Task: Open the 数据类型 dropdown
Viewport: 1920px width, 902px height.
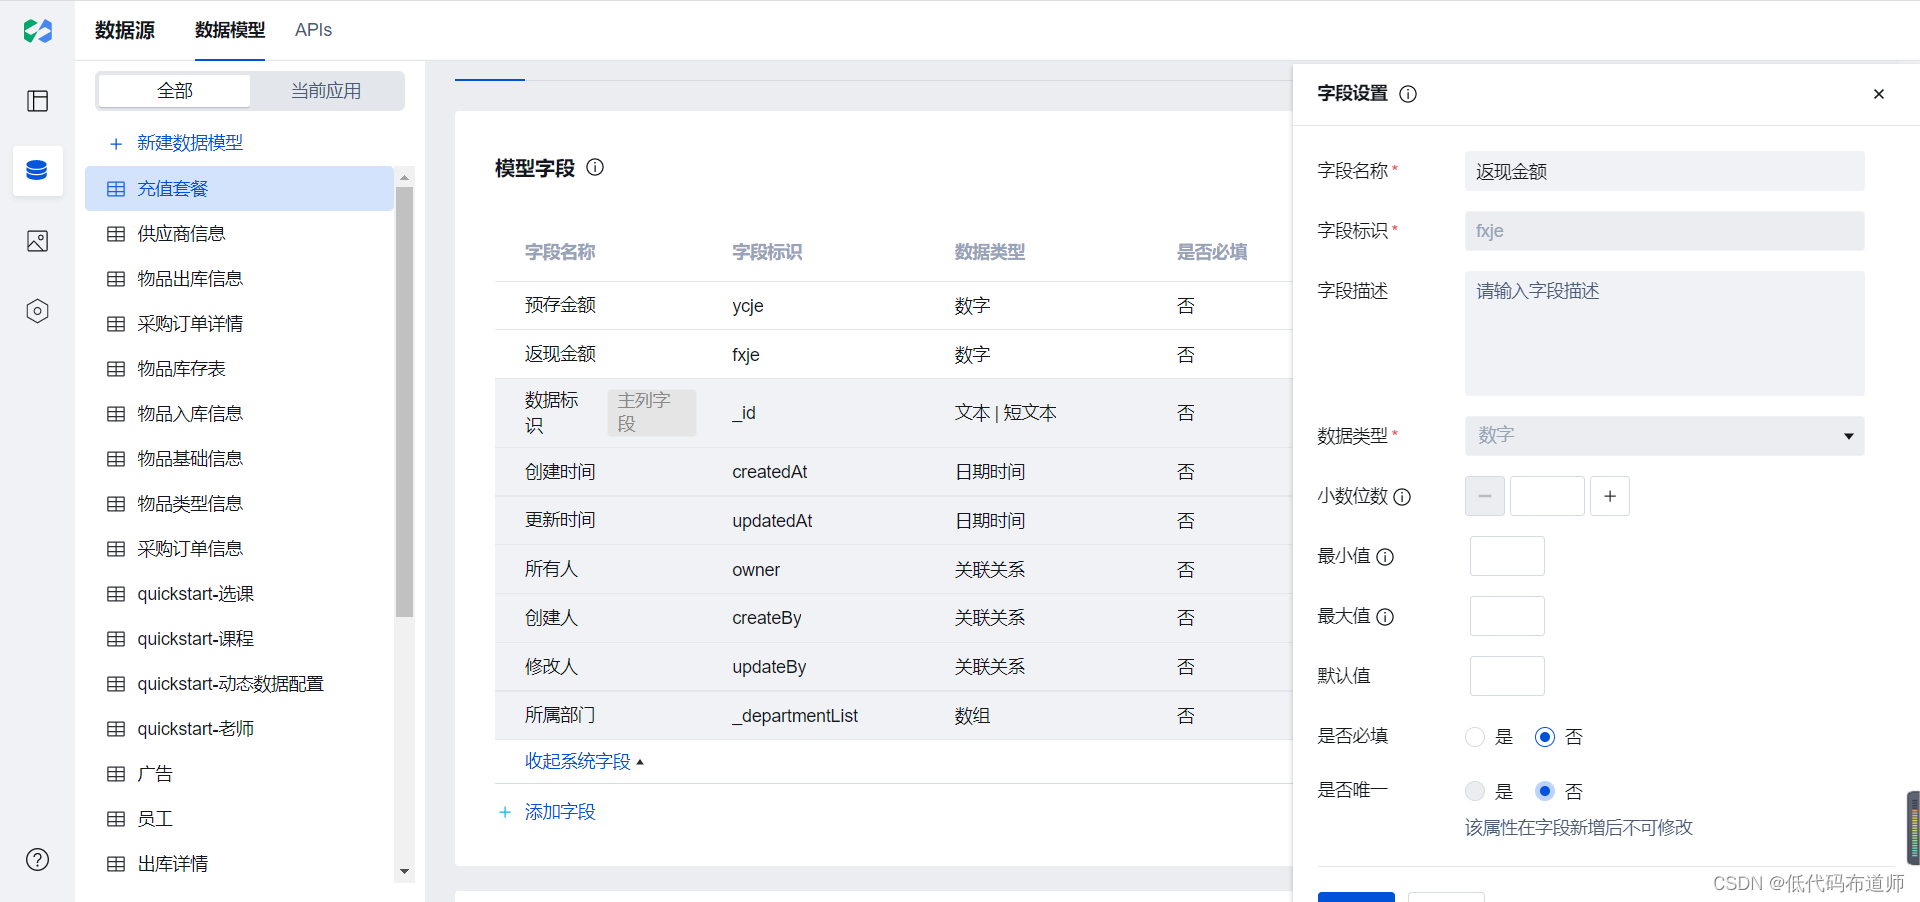Action: [x=1665, y=436]
